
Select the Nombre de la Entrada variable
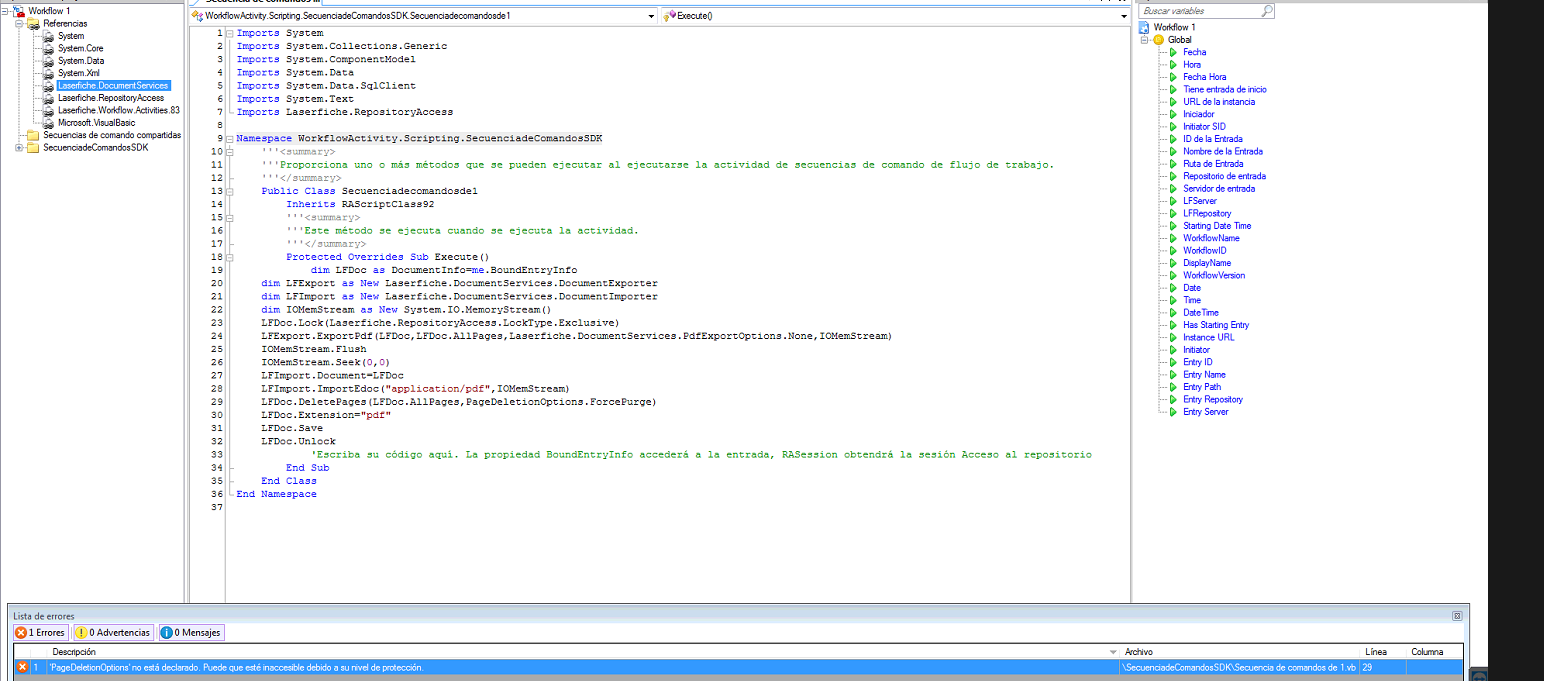1222,151
